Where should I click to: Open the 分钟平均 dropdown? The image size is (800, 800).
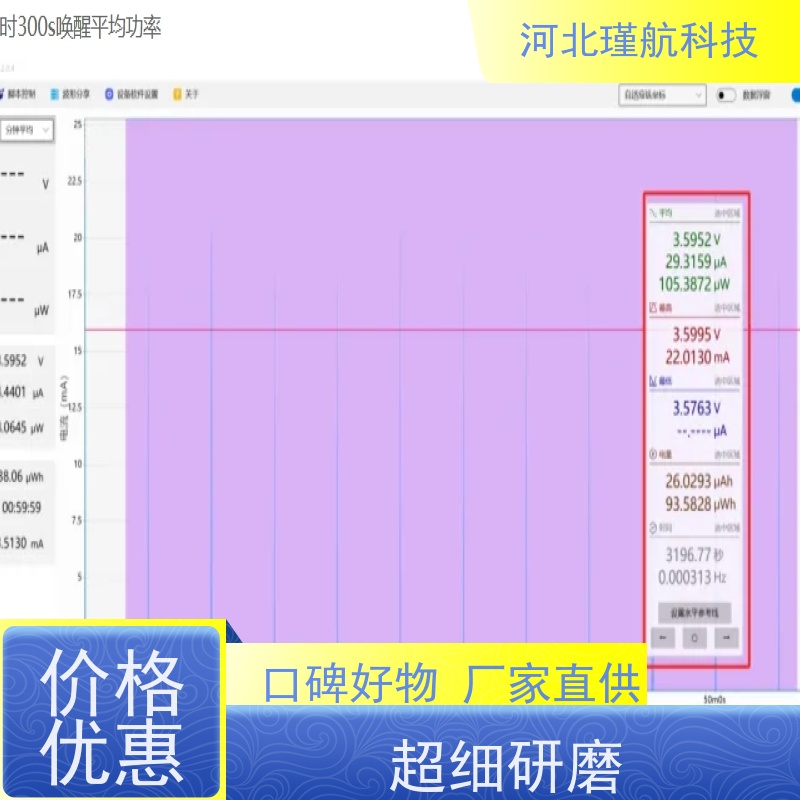(x=27, y=130)
